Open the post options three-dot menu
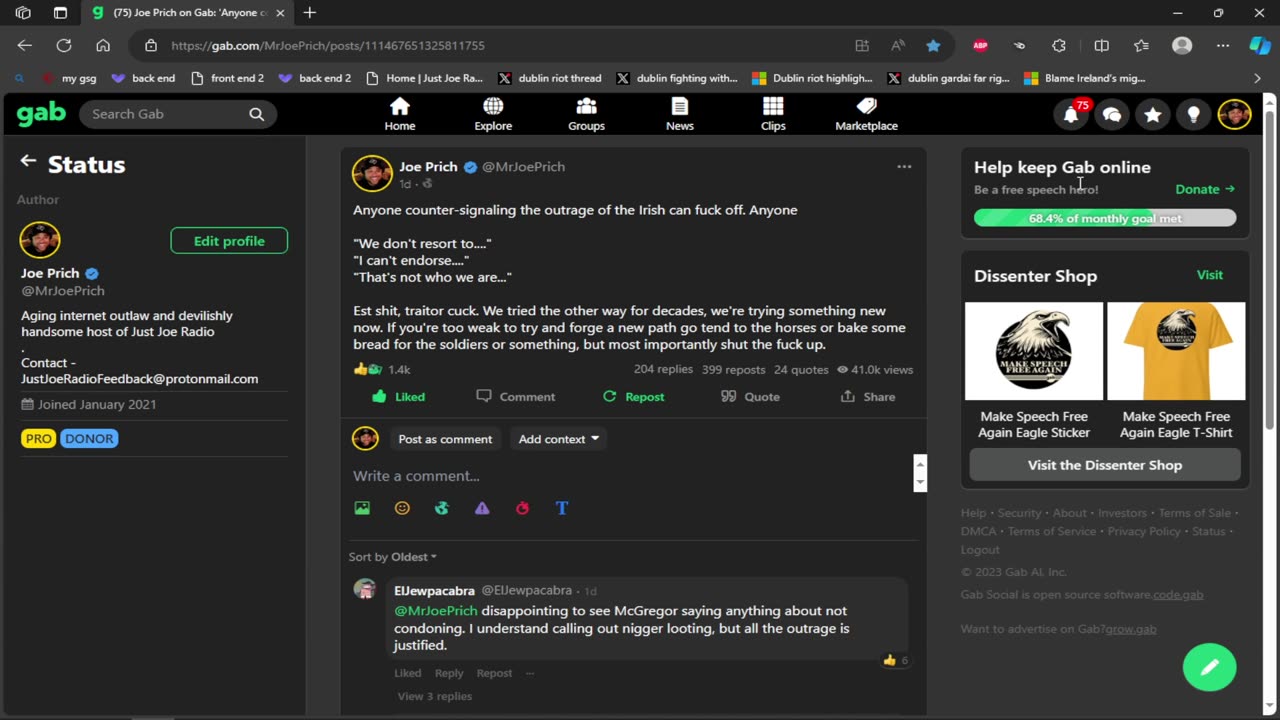The width and height of the screenshot is (1280, 720). pyautogui.click(x=904, y=167)
